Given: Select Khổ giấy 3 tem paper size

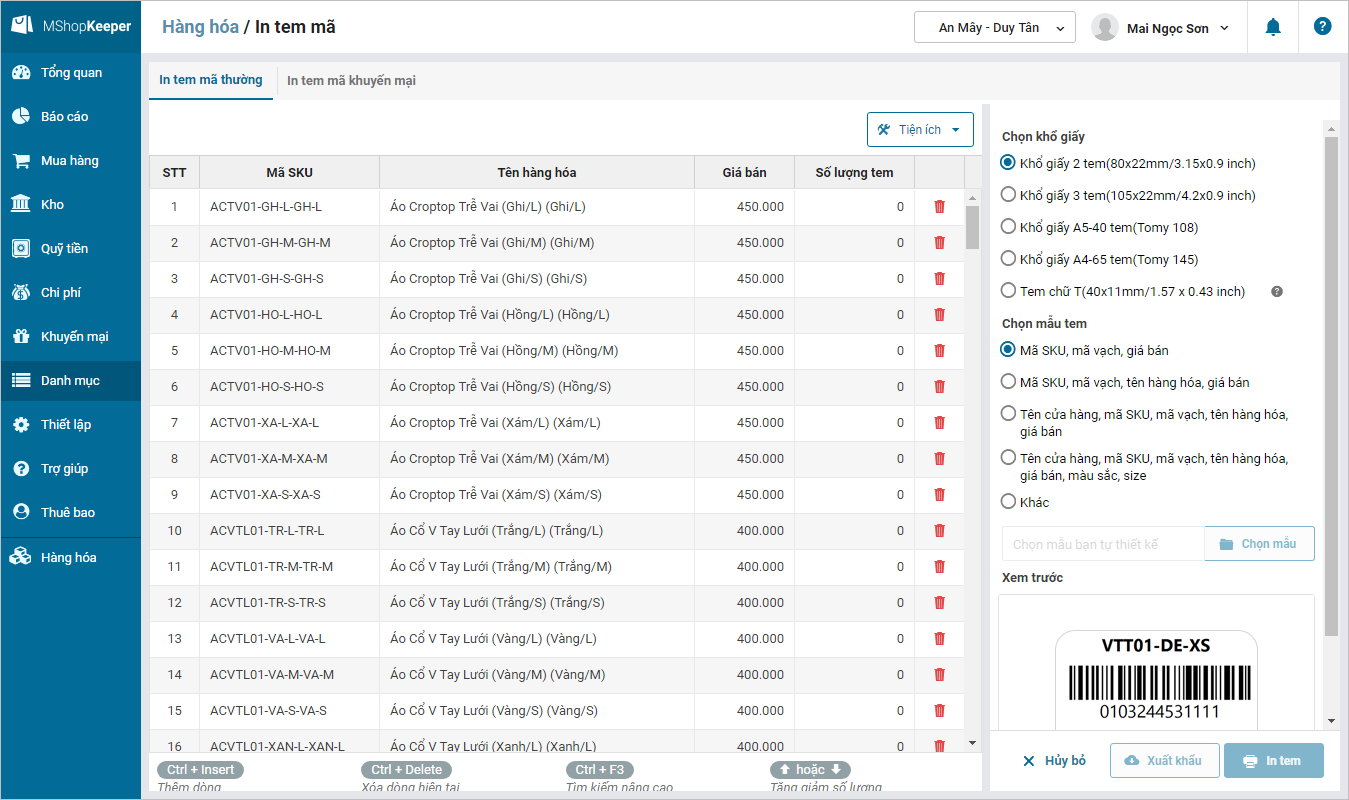Looking at the screenshot, I should (1009, 195).
